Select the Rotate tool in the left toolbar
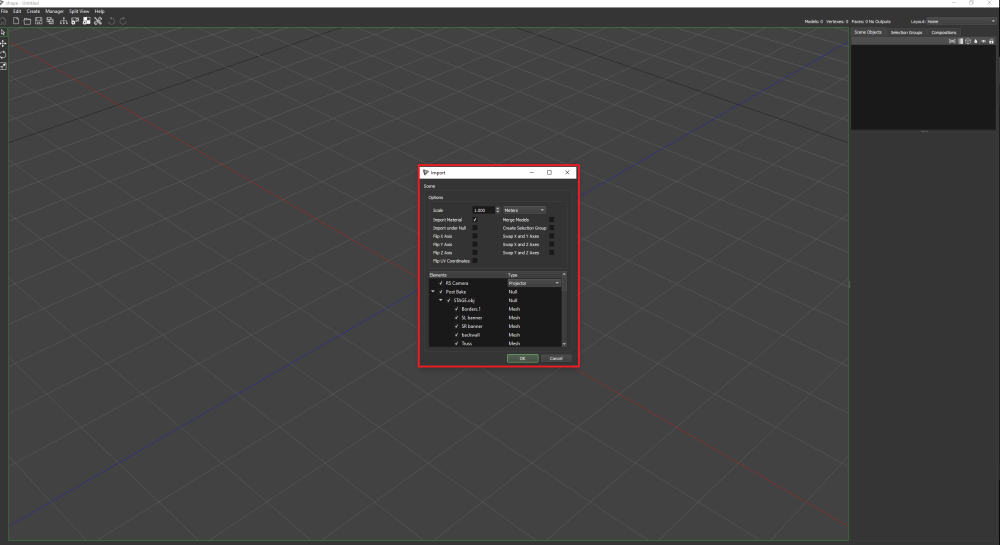This screenshot has height=545, width=1000. pos(3,55)
